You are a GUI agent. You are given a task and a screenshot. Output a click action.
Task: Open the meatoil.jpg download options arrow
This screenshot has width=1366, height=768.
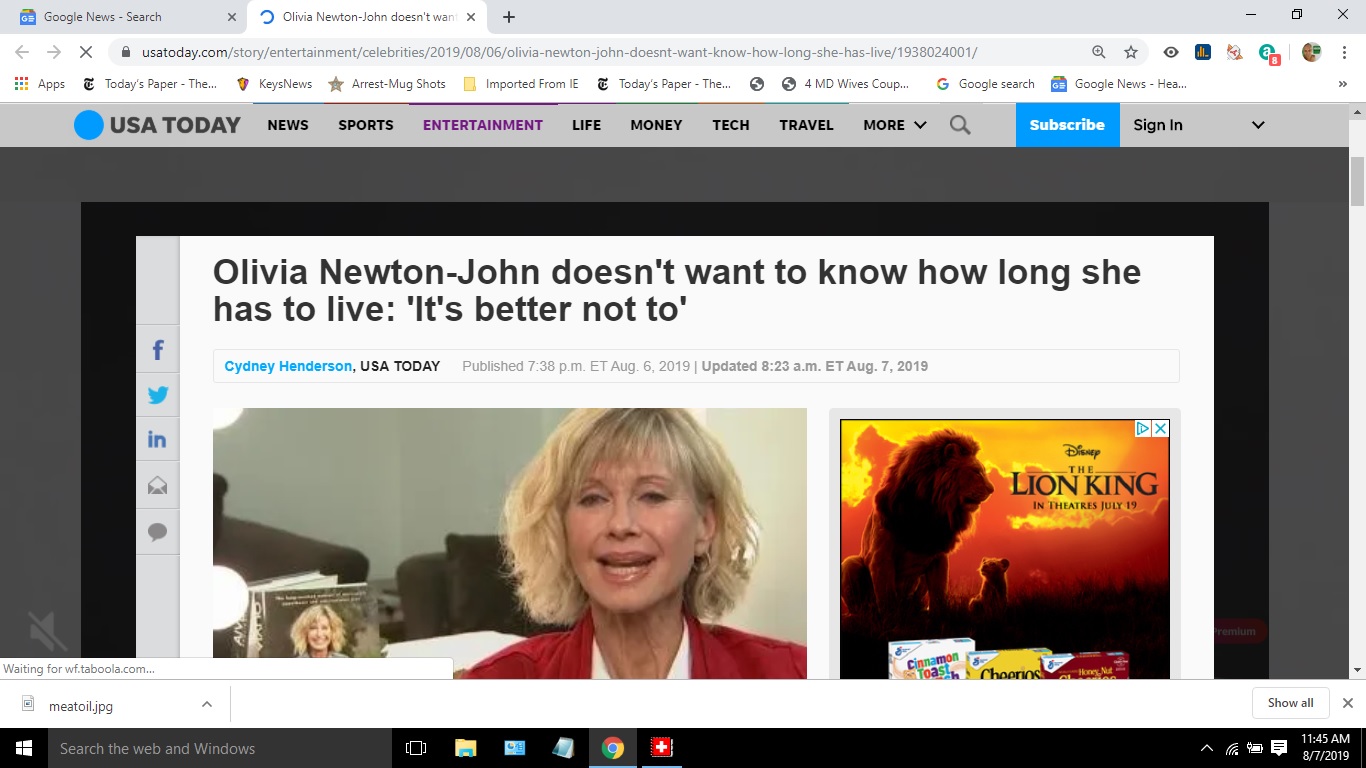tap(207, 704)
